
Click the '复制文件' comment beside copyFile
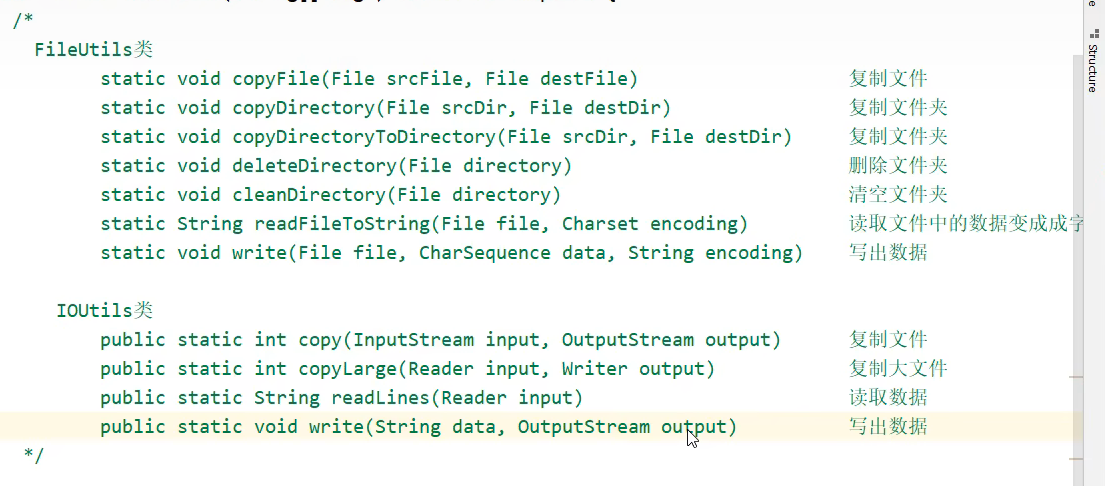point(888,79)
